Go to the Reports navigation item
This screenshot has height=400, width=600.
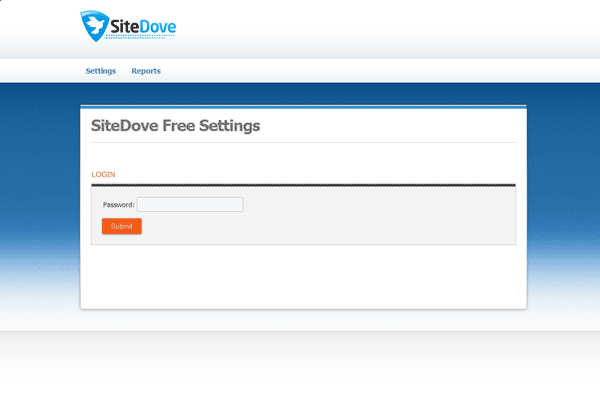[146, 71]
